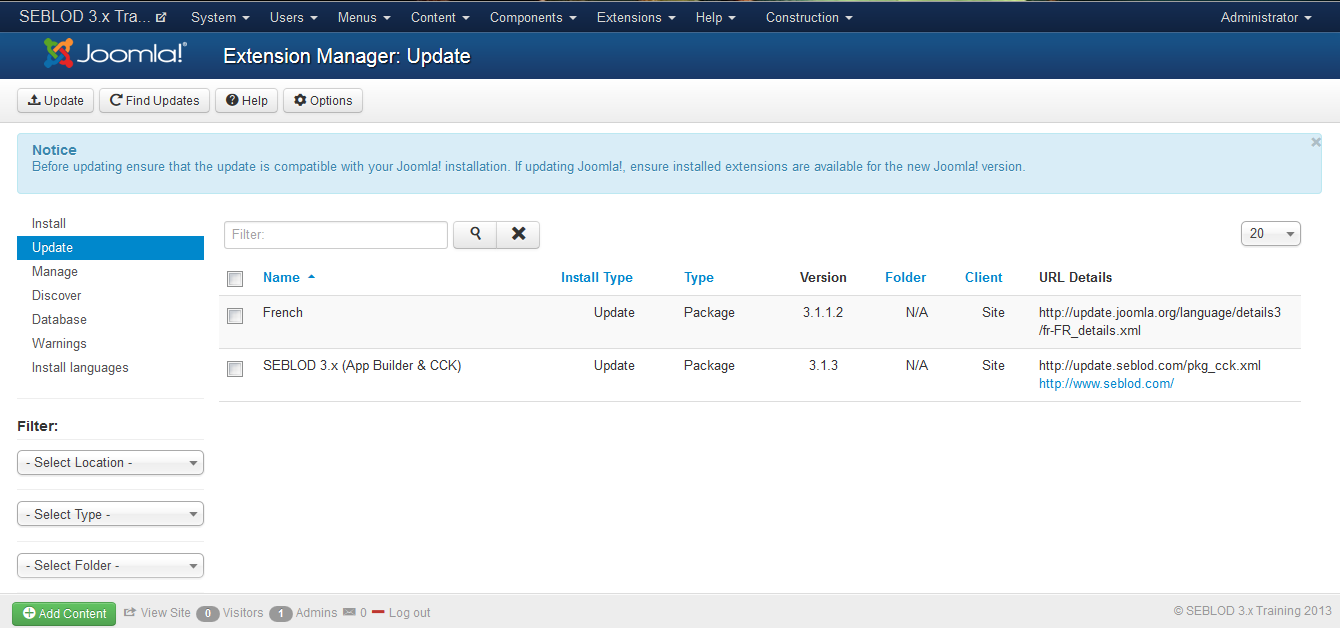Open the System menu
Viewport: 1340px width, 628px height.
(220, 17)
